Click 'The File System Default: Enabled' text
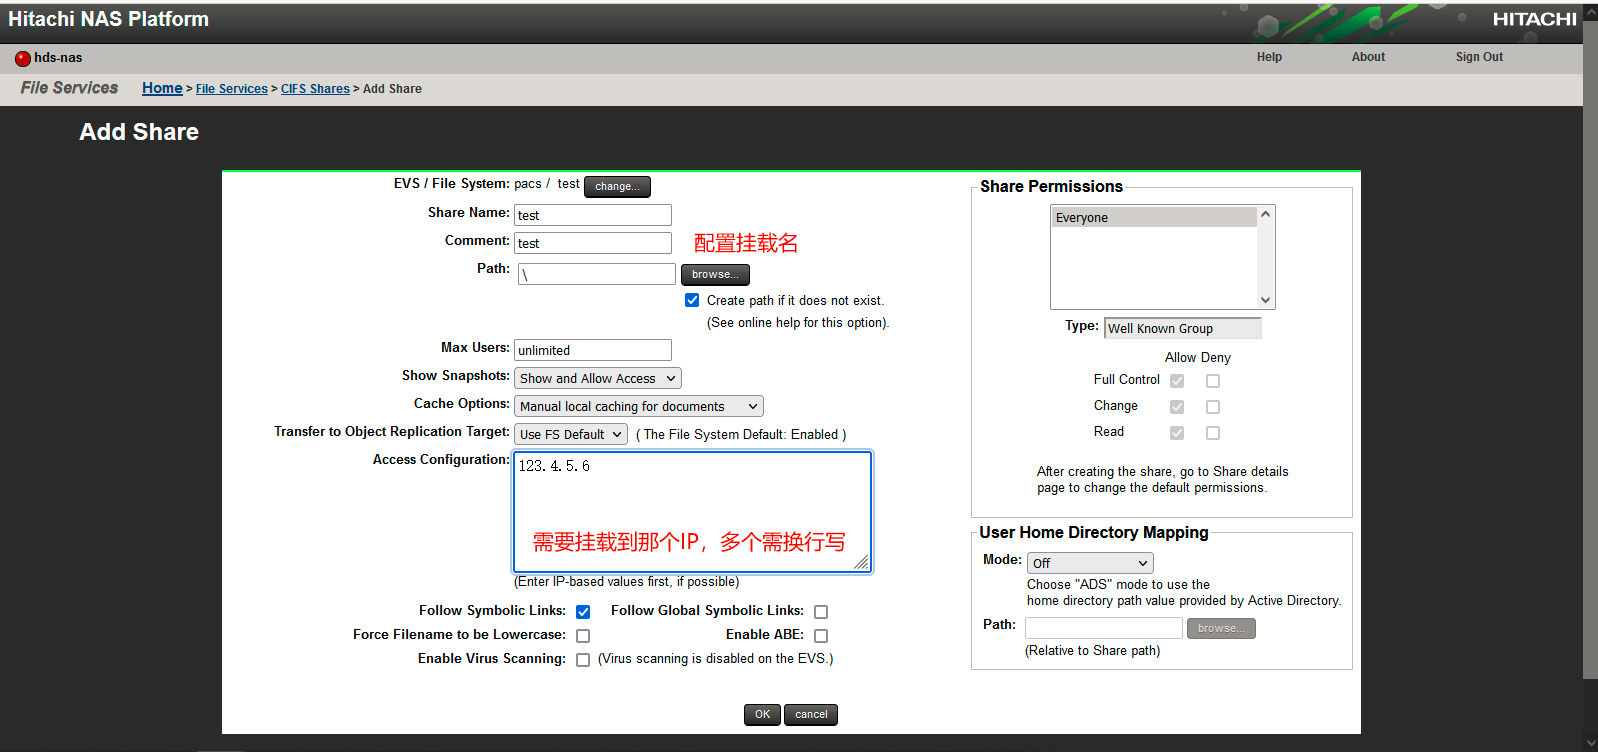The height and width of the screenshot is (752, 1598). point(741,435)
